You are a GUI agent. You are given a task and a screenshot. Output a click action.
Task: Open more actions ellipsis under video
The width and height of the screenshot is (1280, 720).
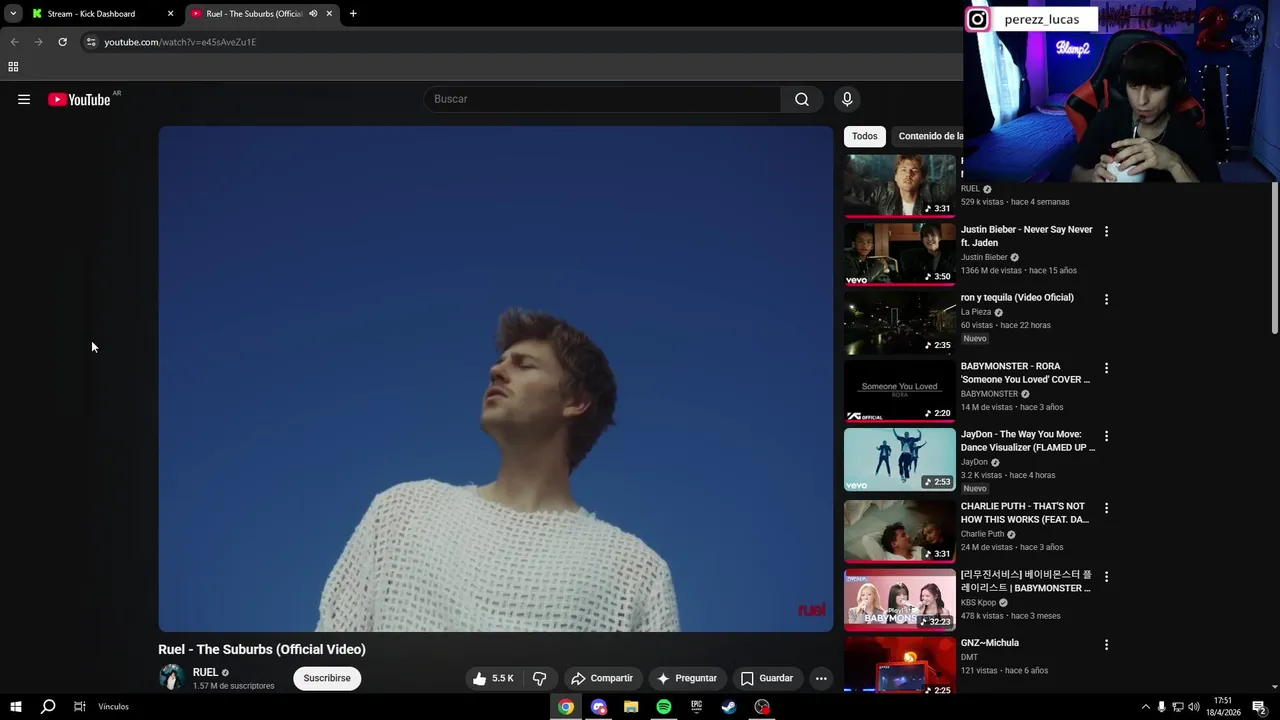[821, 678]
